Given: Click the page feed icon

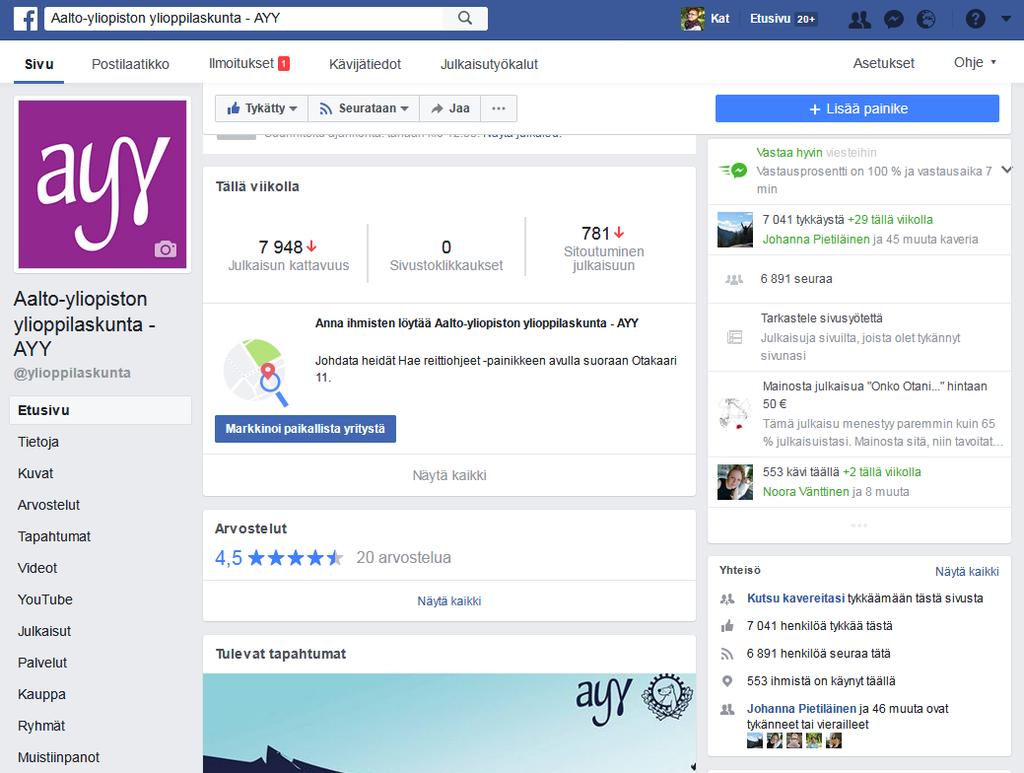Looking at the screenshot, I should 735,337.
